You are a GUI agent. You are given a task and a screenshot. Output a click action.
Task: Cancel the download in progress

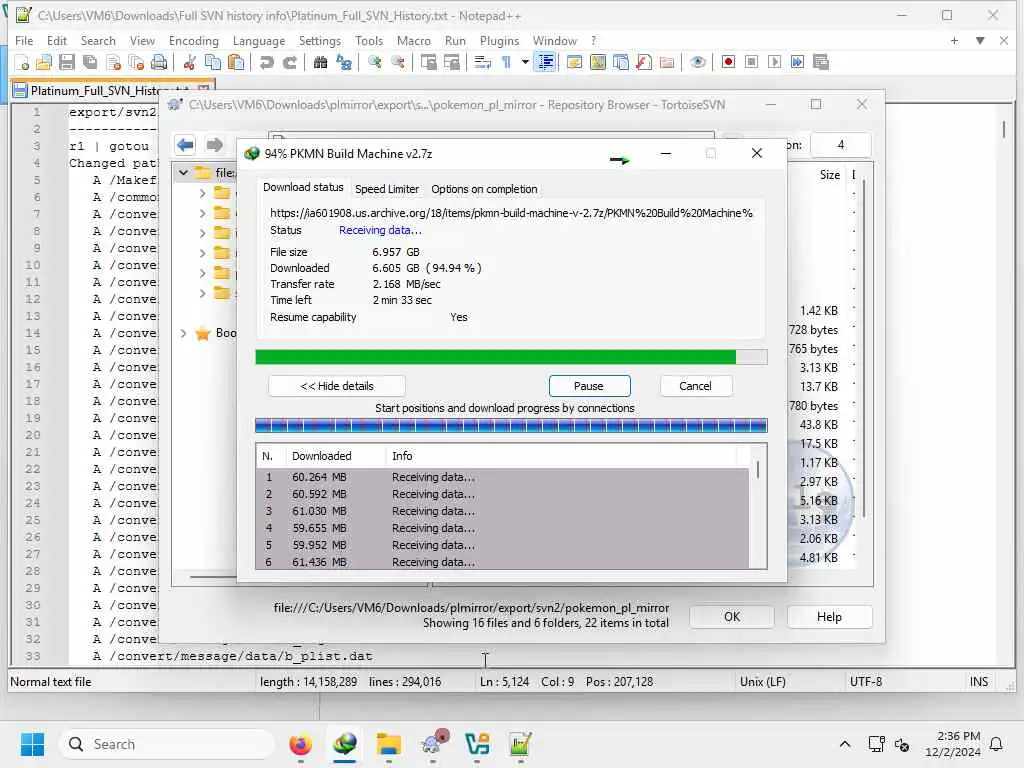[x=696, y=386]
